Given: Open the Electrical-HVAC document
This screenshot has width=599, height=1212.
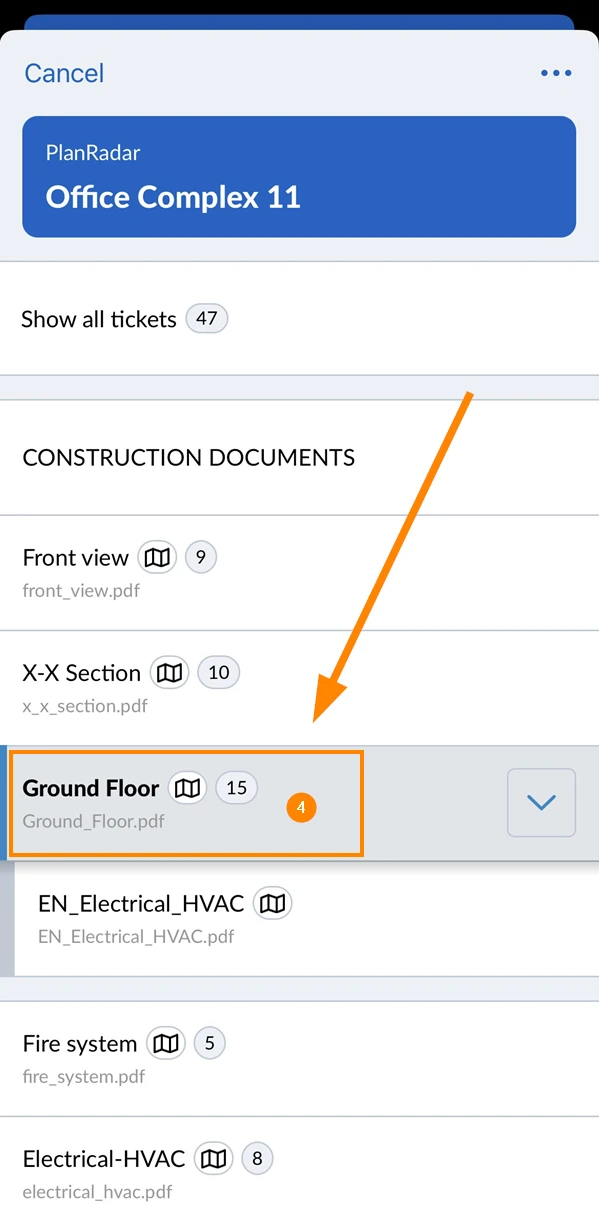Looking at the screenshot, I should (x=299, y=1165).
